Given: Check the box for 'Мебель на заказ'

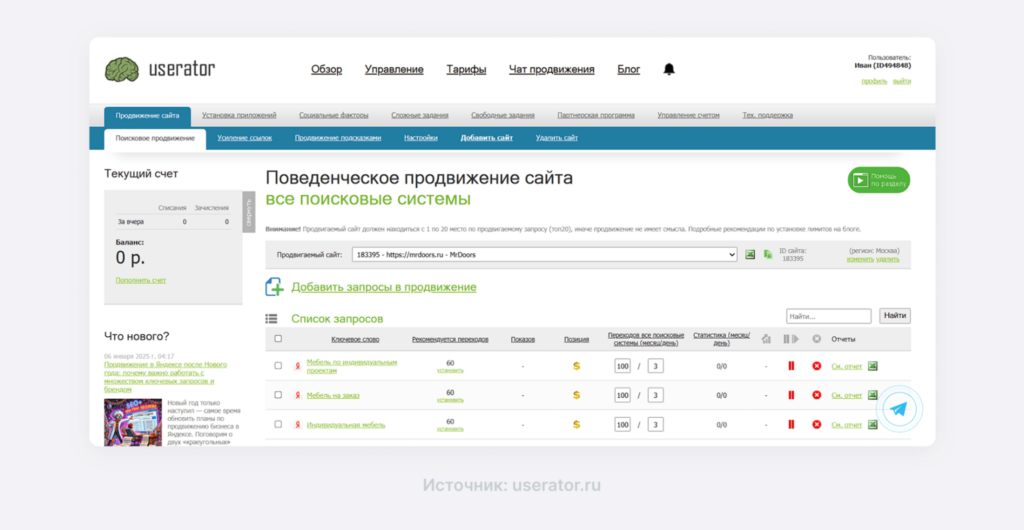Looking at the screenshot, I should pyautogui.click(x=278, y=395).
